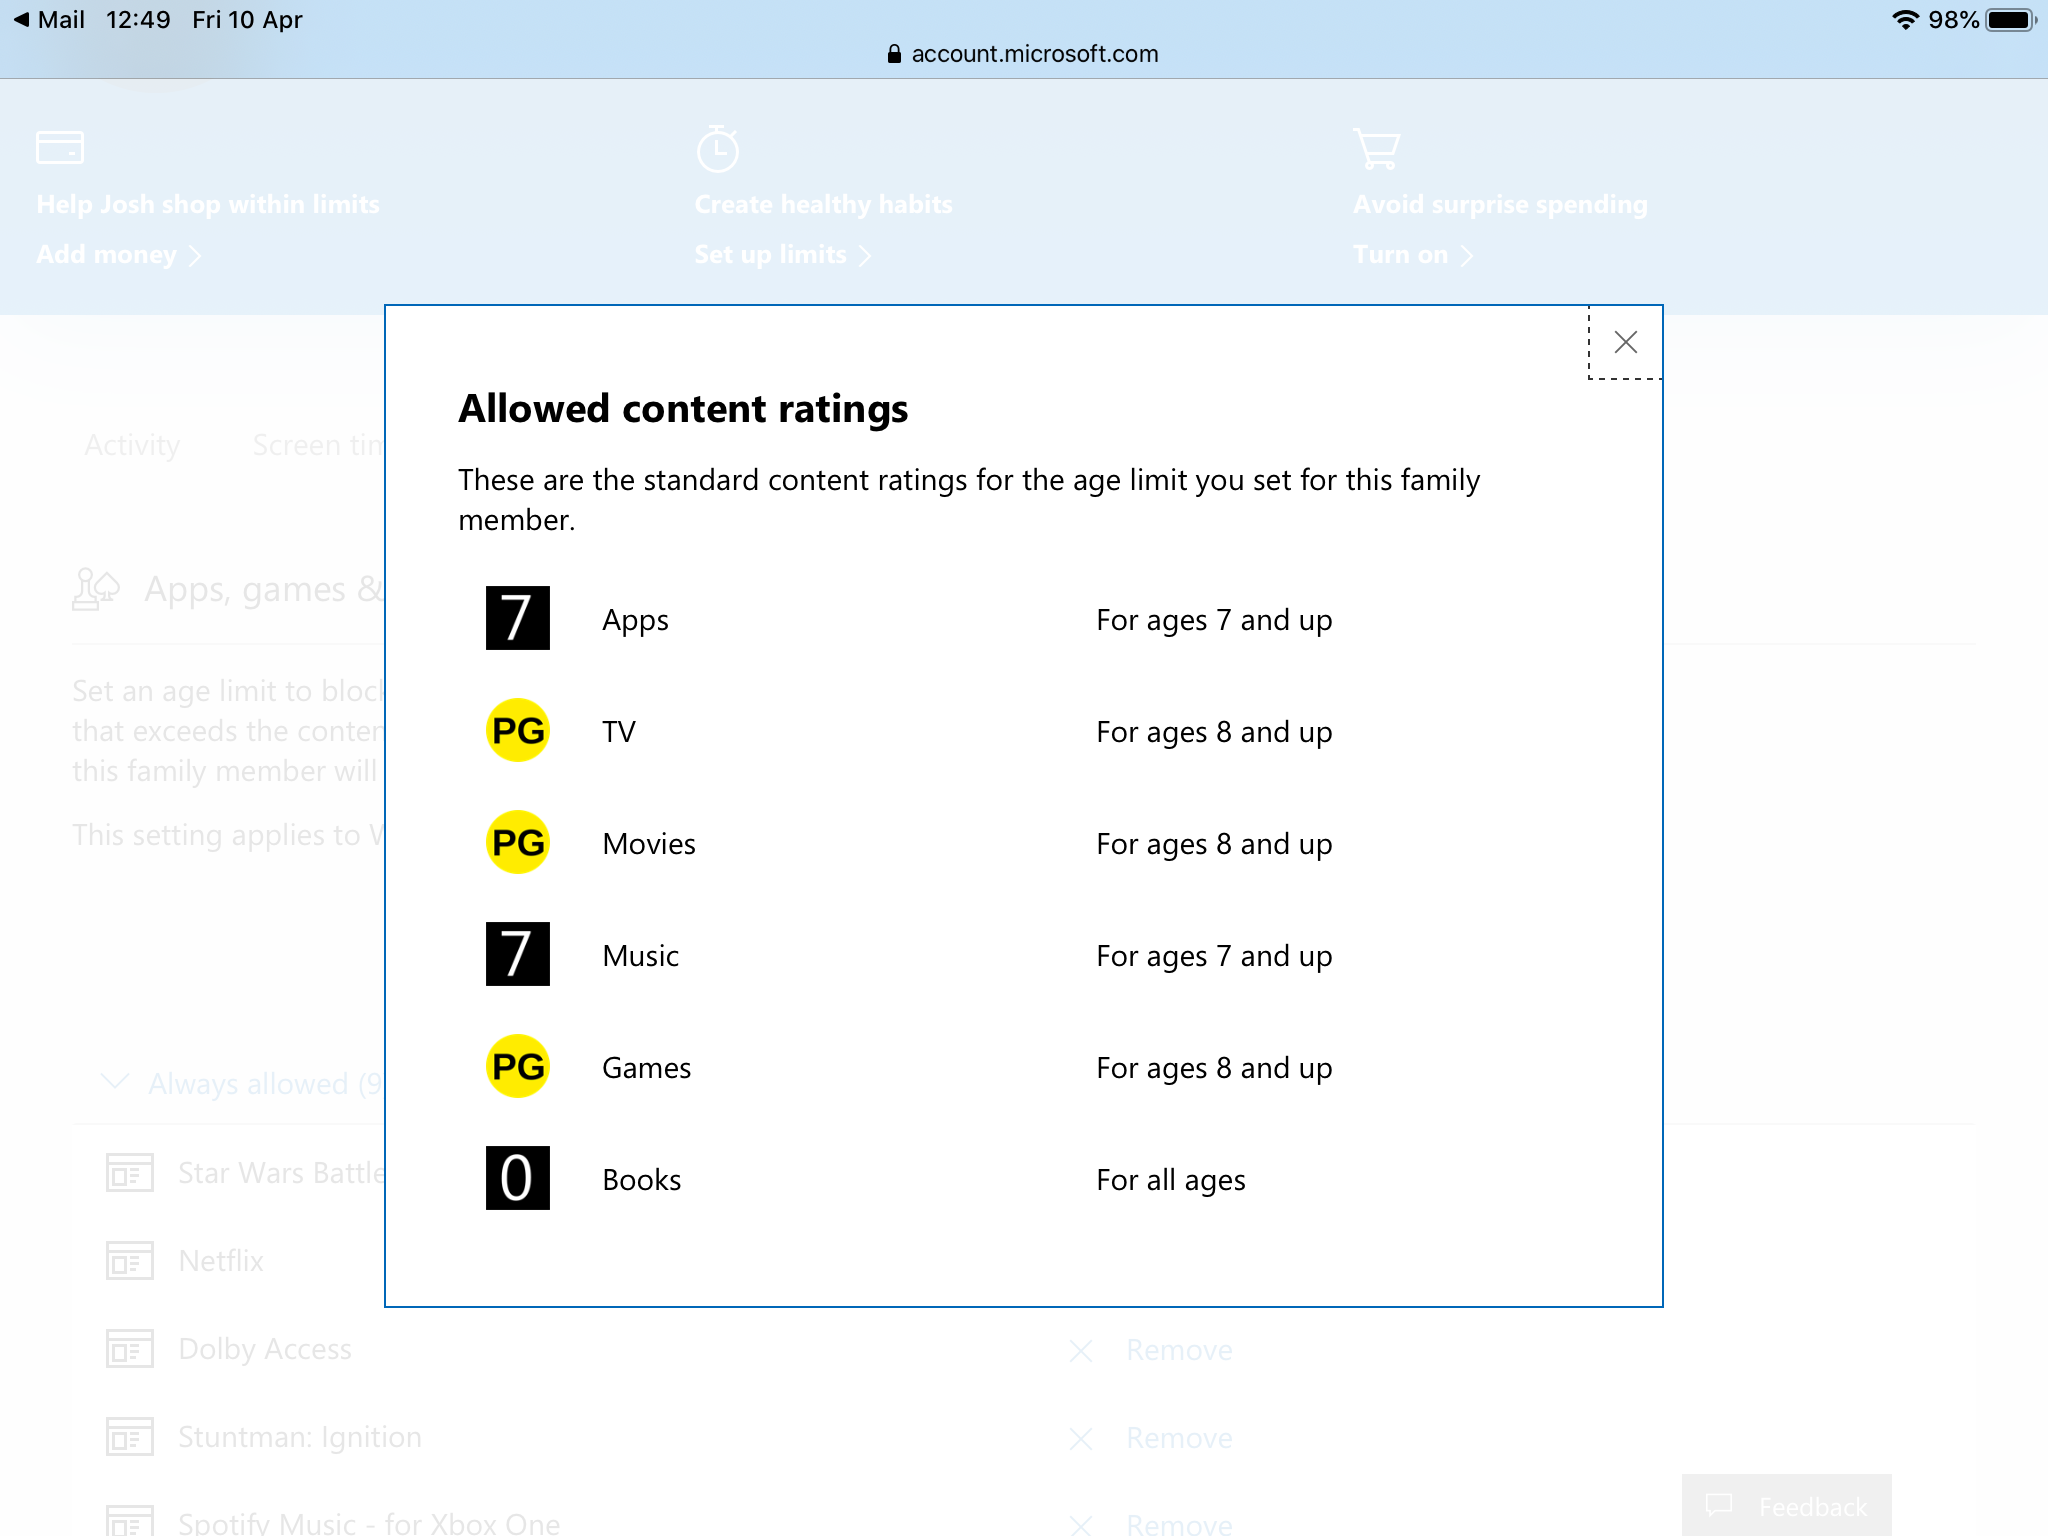Click the 7 rating icon for Apps
Screen dimensions: 2048x1536
[x=517, y=618]
